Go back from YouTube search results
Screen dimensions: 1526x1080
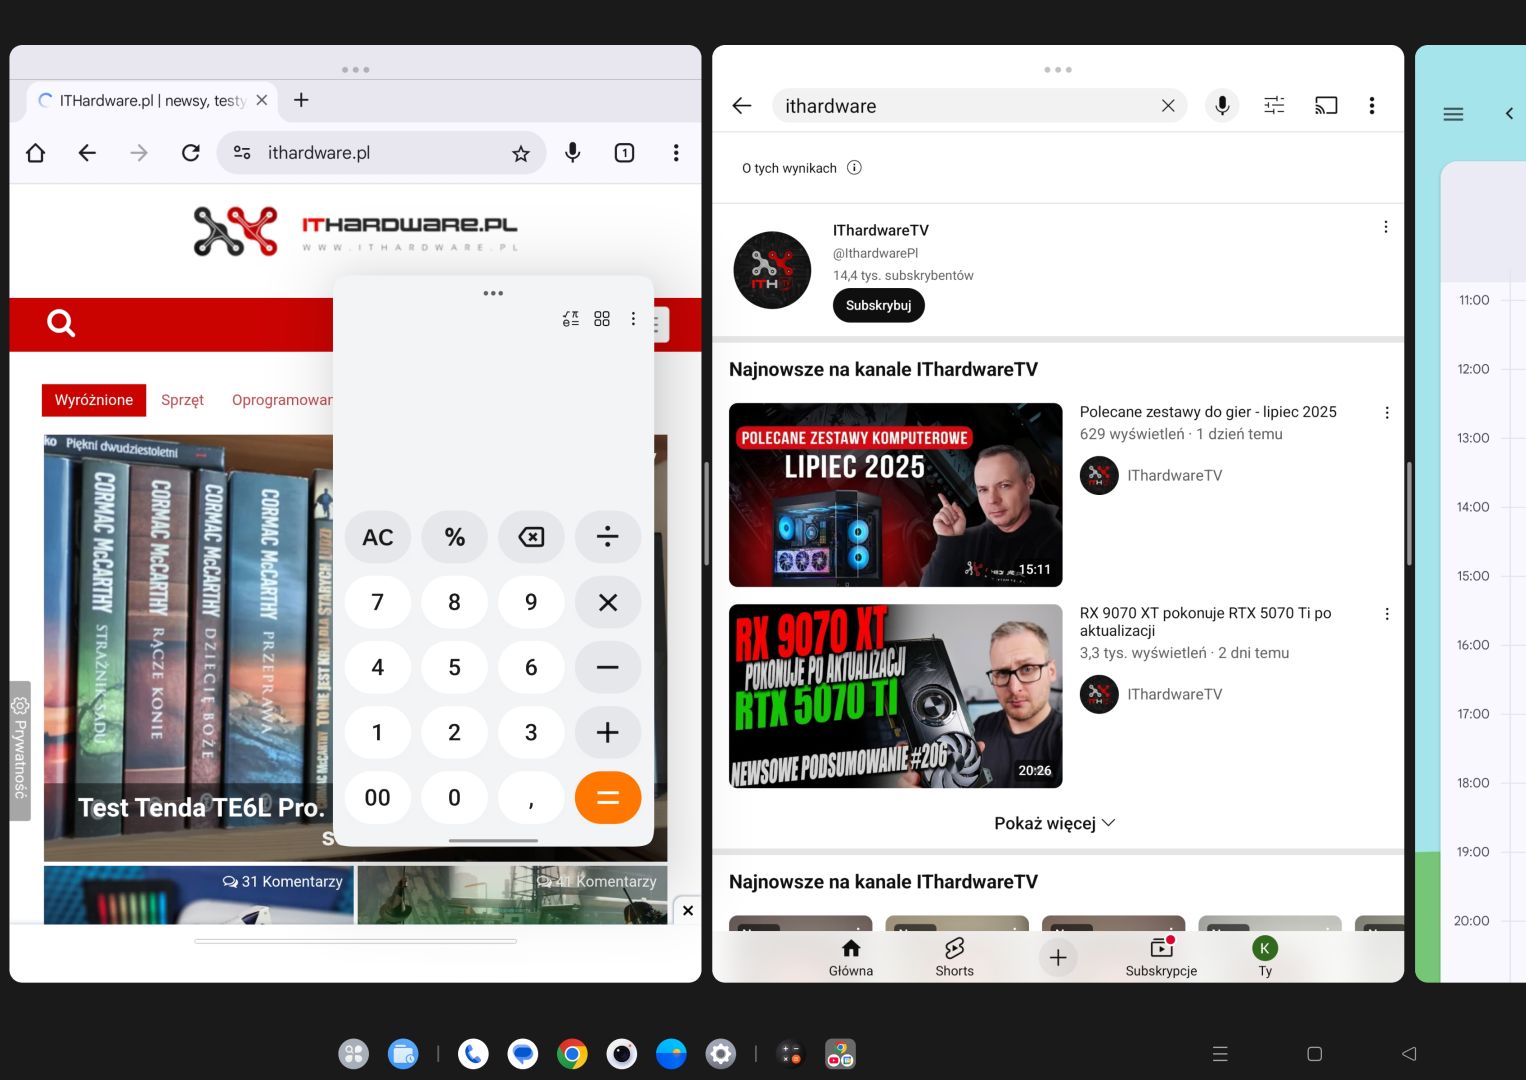pos(741,106)
